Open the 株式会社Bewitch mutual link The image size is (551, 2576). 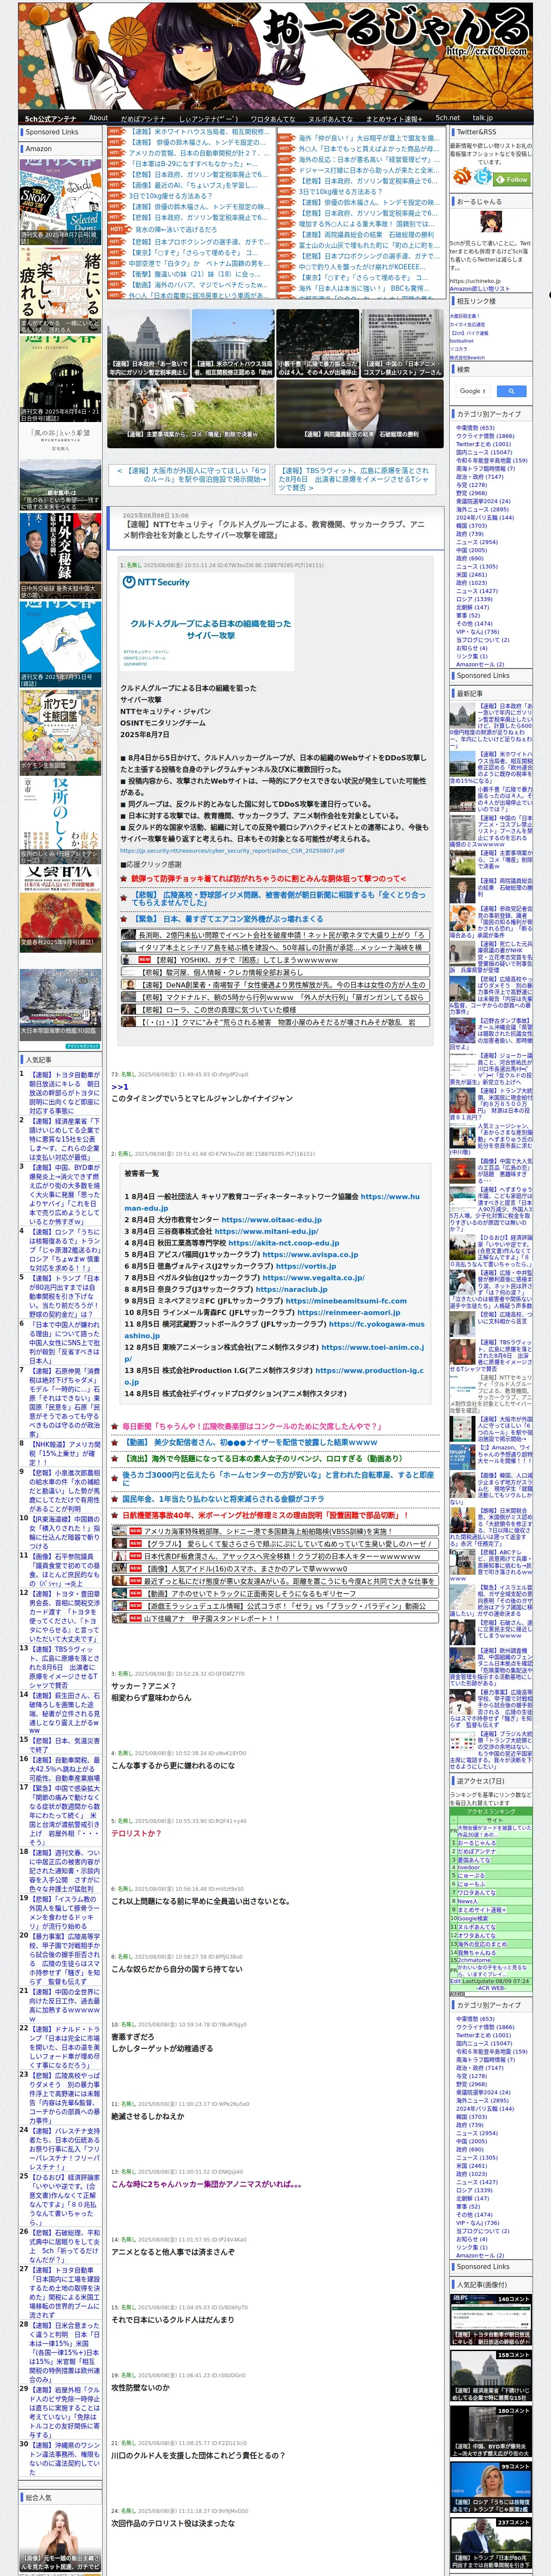point(467,357)
